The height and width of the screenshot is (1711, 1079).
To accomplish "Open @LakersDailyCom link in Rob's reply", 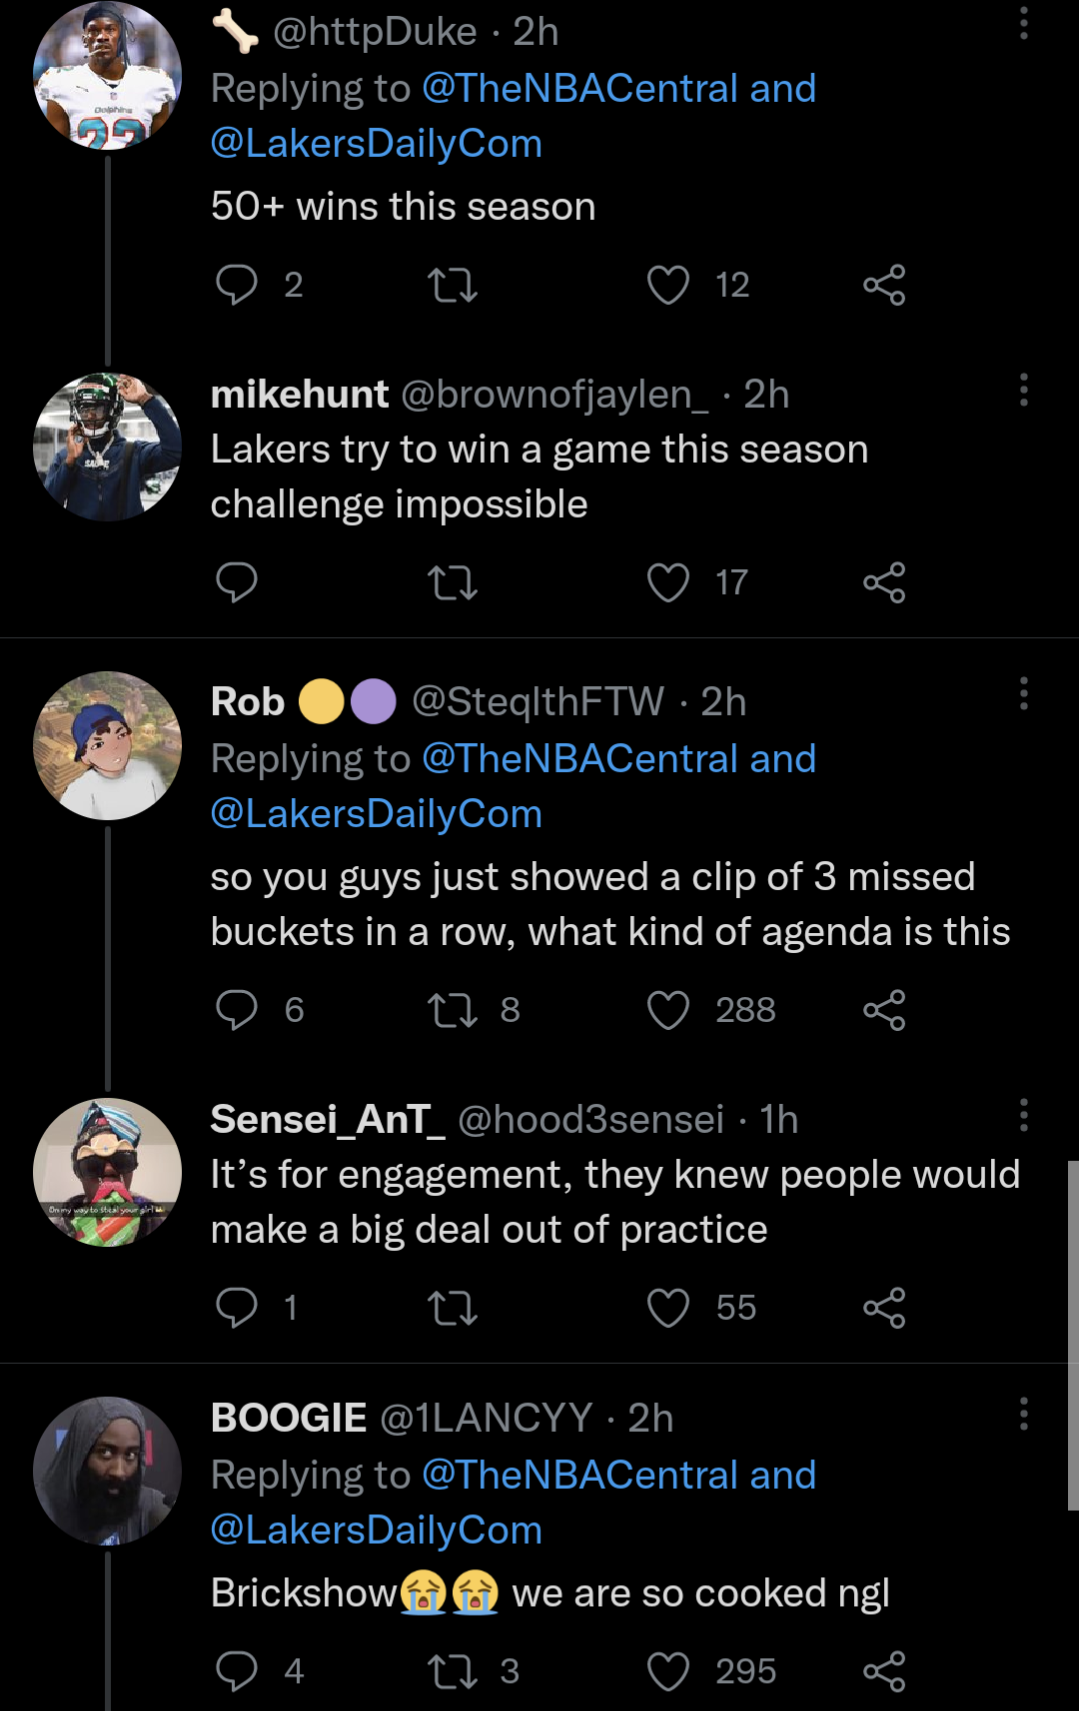I will coord(376,814).
